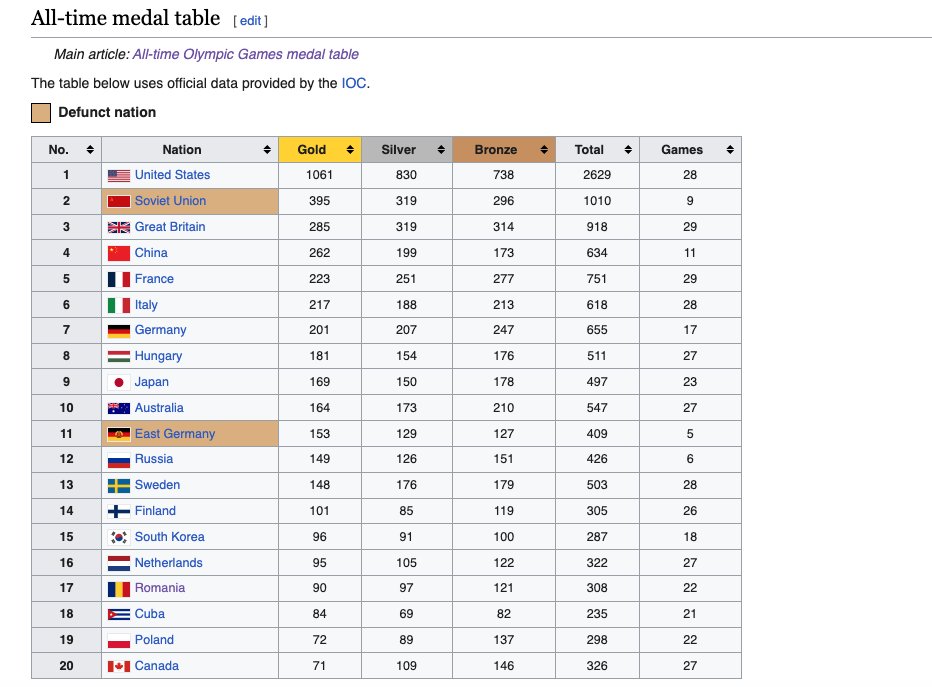Click the Romania flag icon
Viewport: 932px width, 687px height.
pyautogui.click(x=119, y=589)
